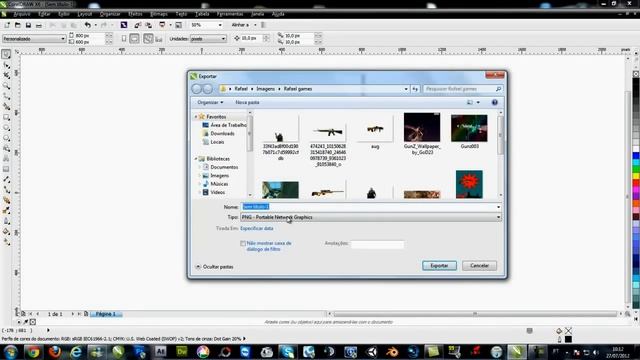Image resolution: width=640 pixels, height=360 pixels.
Task: Click the Ocultar pastas button
Action: [214, 267]
